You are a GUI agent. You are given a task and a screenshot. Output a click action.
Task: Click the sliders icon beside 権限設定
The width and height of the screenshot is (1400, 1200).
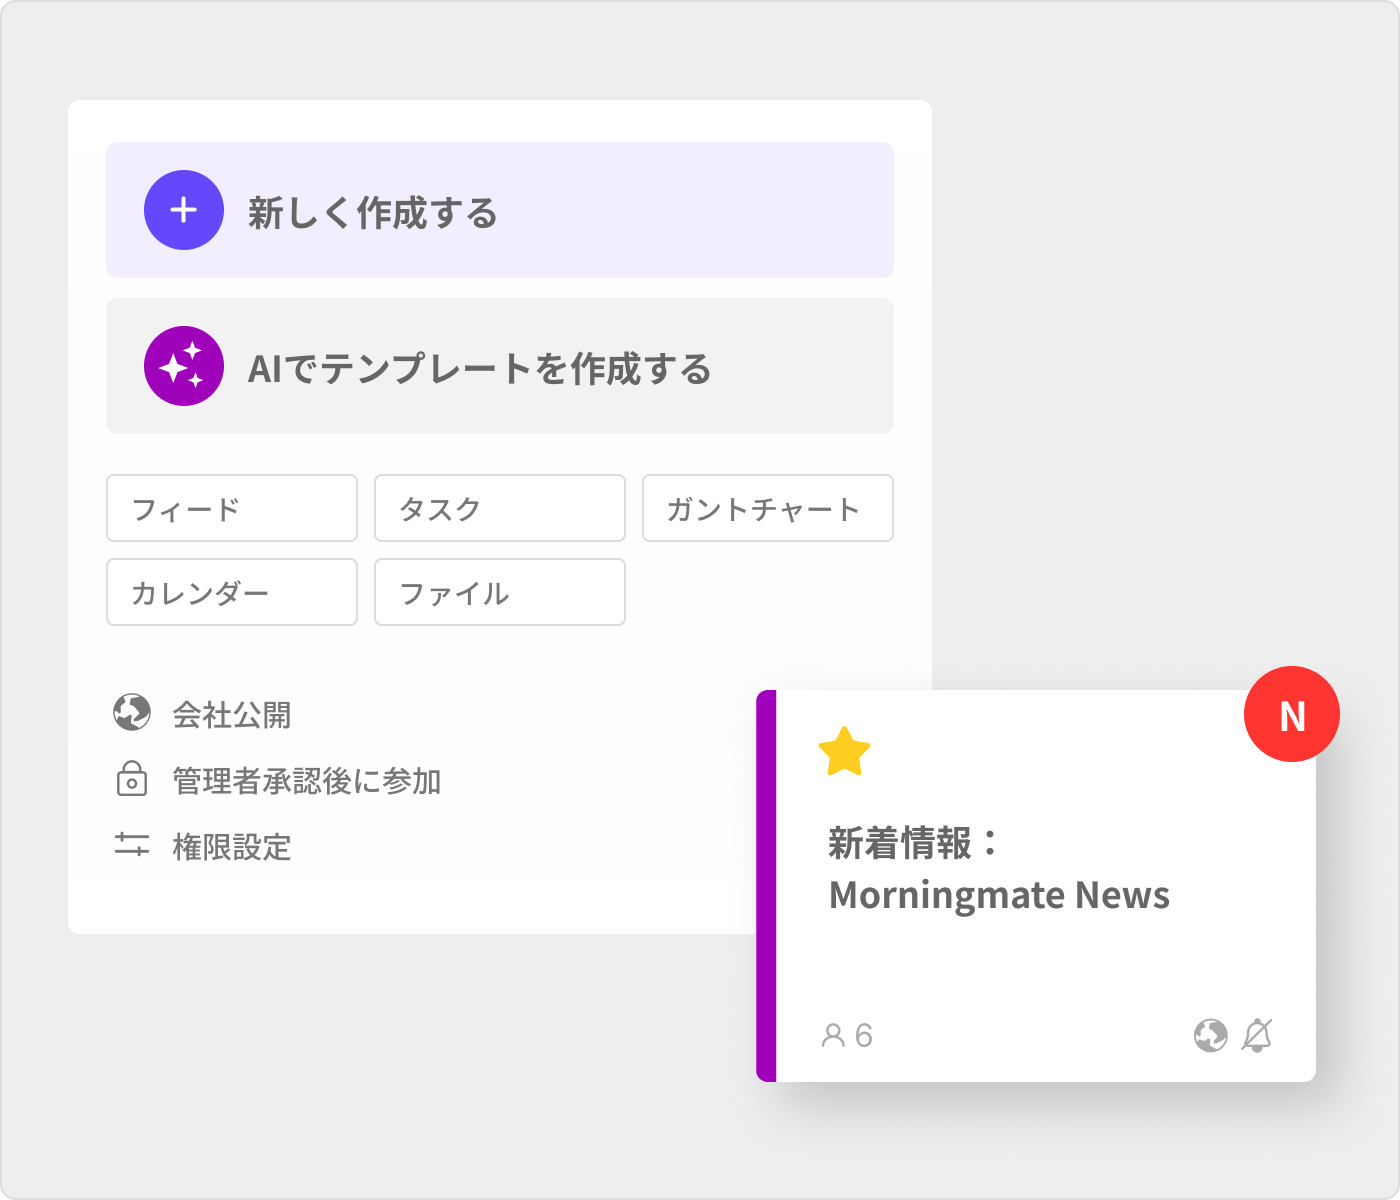[x=132, y=845]
